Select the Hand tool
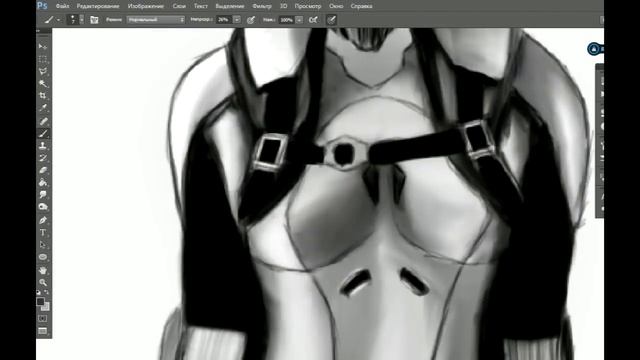The image size is (640, 360). [x=42, y=270]
